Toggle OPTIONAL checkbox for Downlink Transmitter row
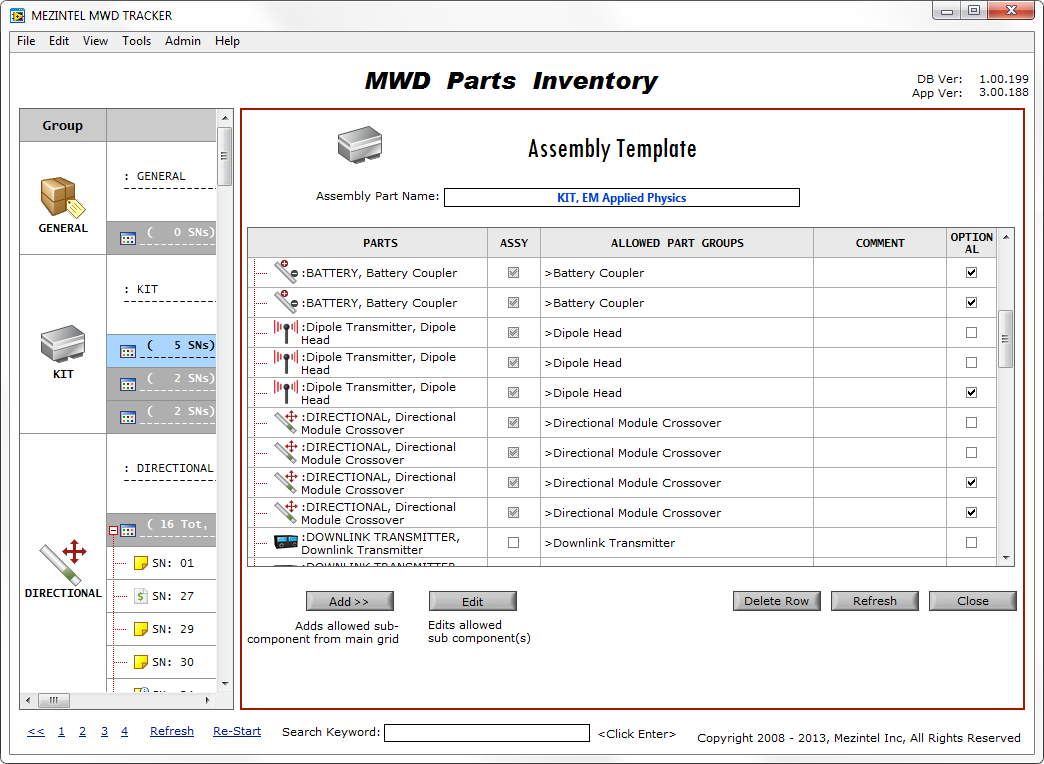The width and height of the screenshot is (1044, 764). coord(971,542)
